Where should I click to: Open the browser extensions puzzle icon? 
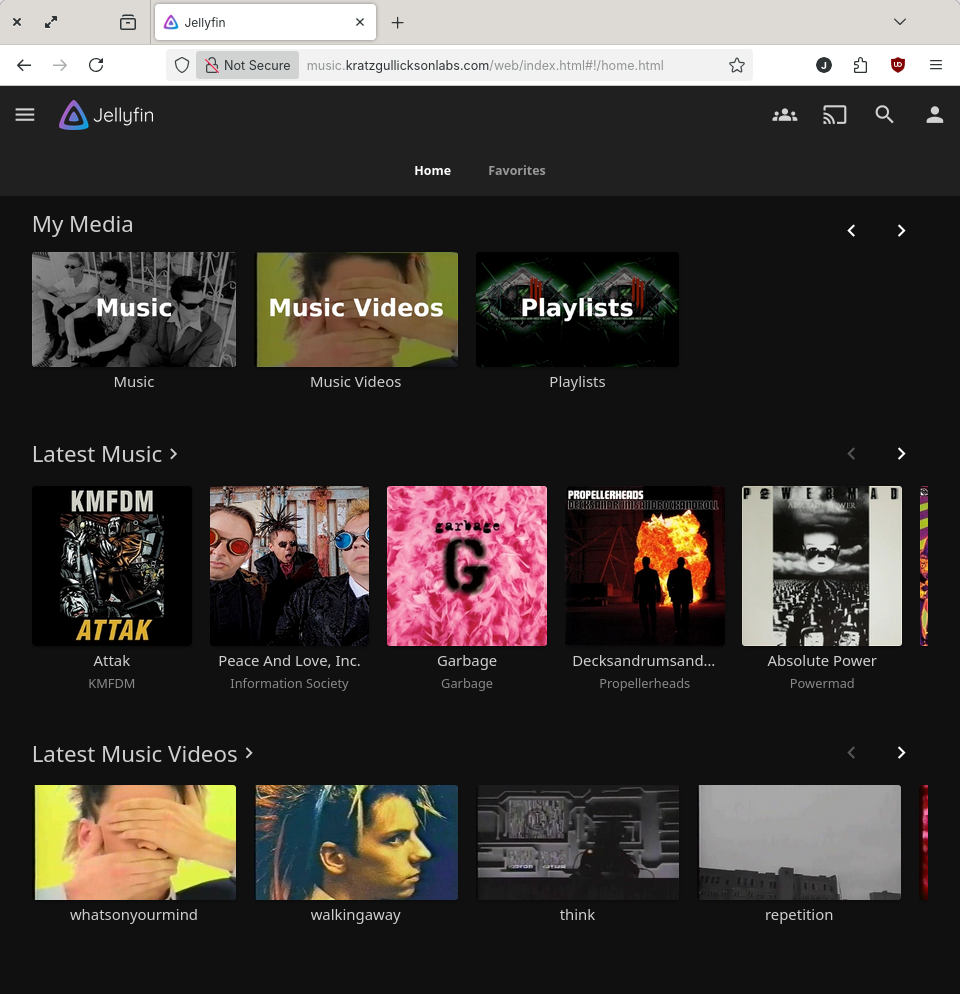pos(860,65)
